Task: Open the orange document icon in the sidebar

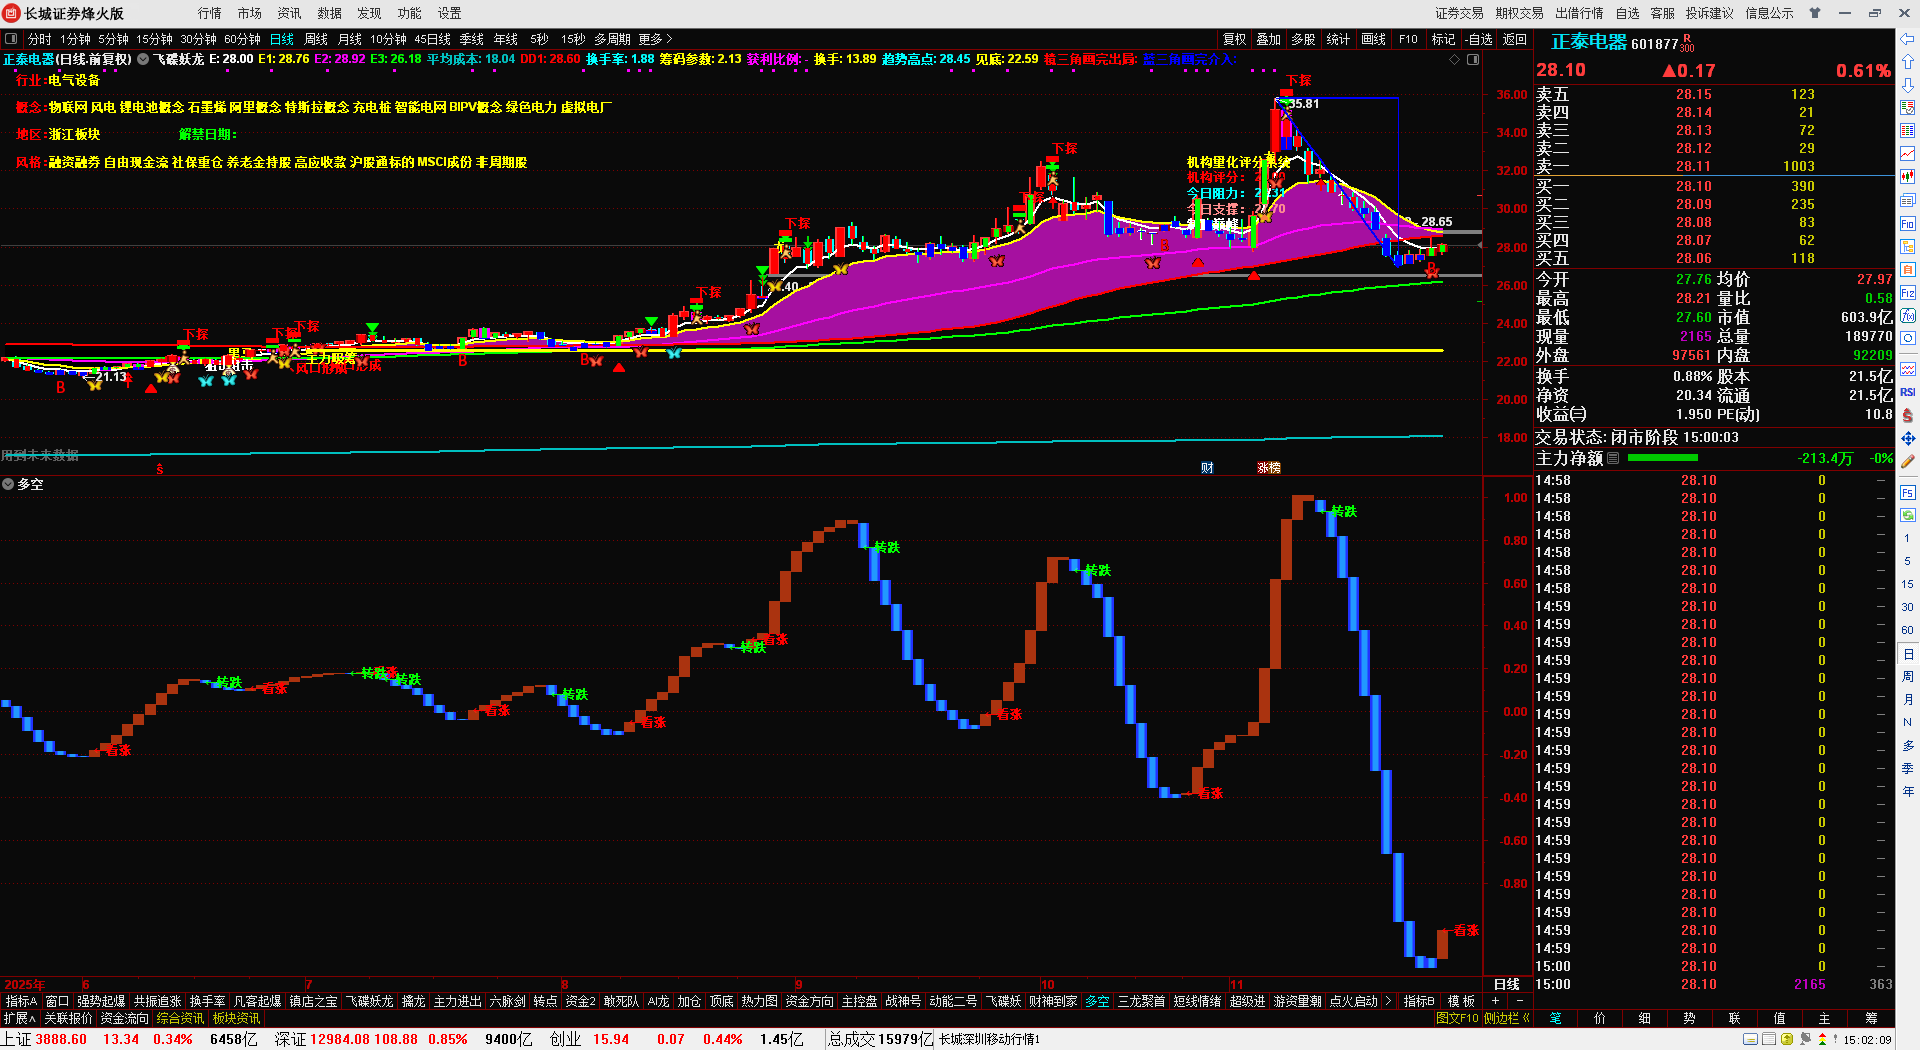Action: coord(1907,270)
